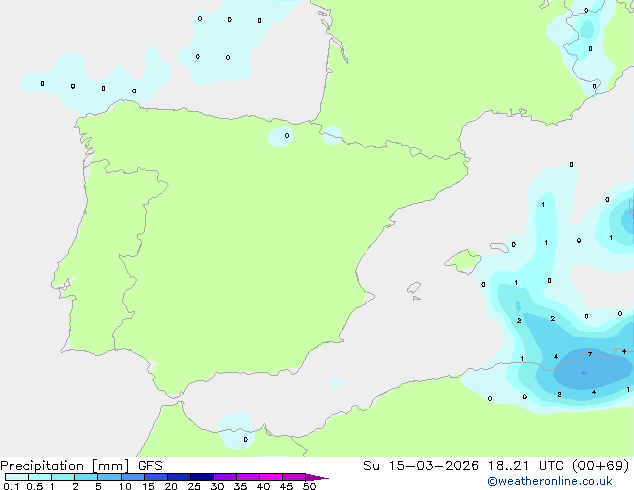
Task: Click the 20 to 25 mm legend swatch
Action: coord(178,477)
